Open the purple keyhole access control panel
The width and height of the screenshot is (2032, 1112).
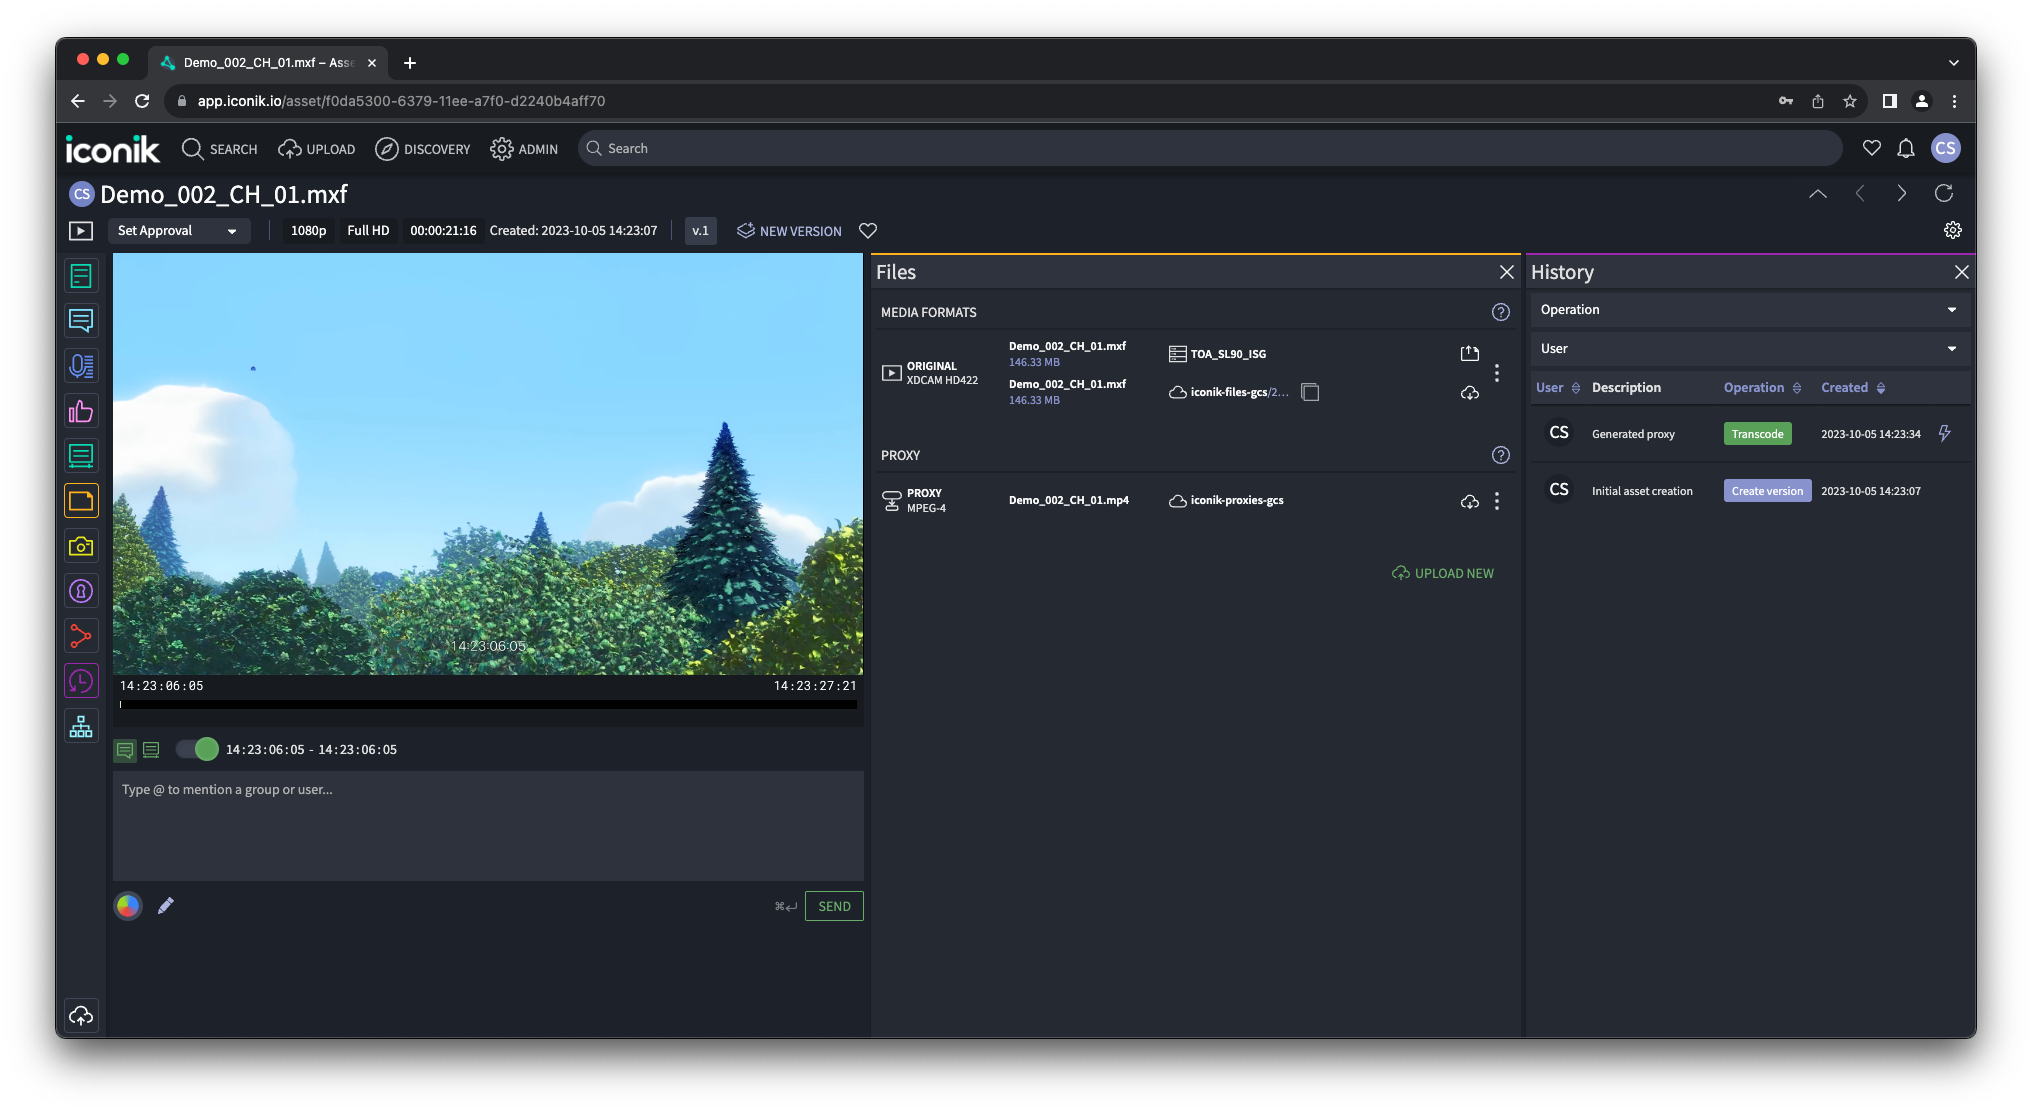[81, 591]
